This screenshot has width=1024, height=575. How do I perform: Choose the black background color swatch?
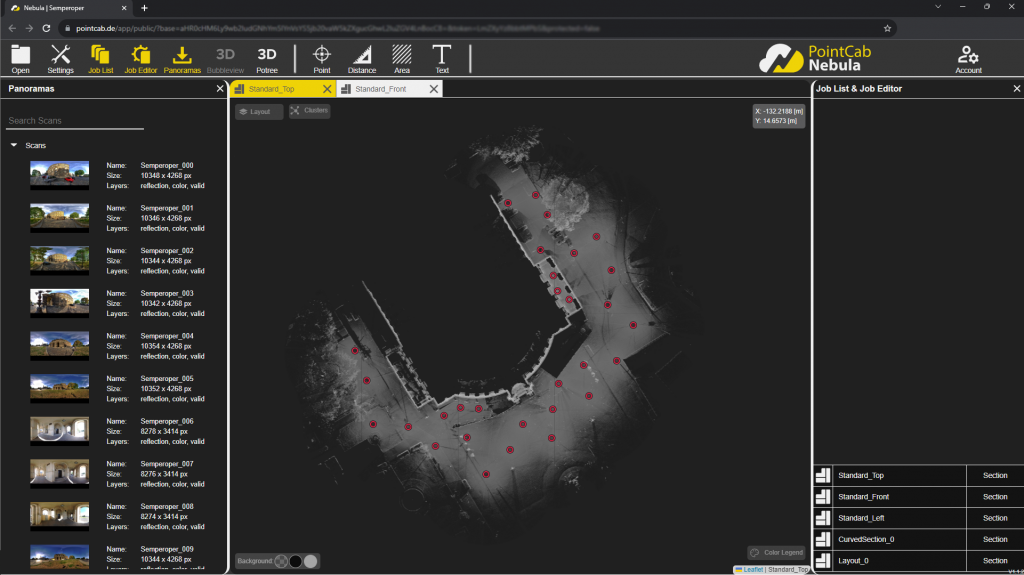[296, 561]
